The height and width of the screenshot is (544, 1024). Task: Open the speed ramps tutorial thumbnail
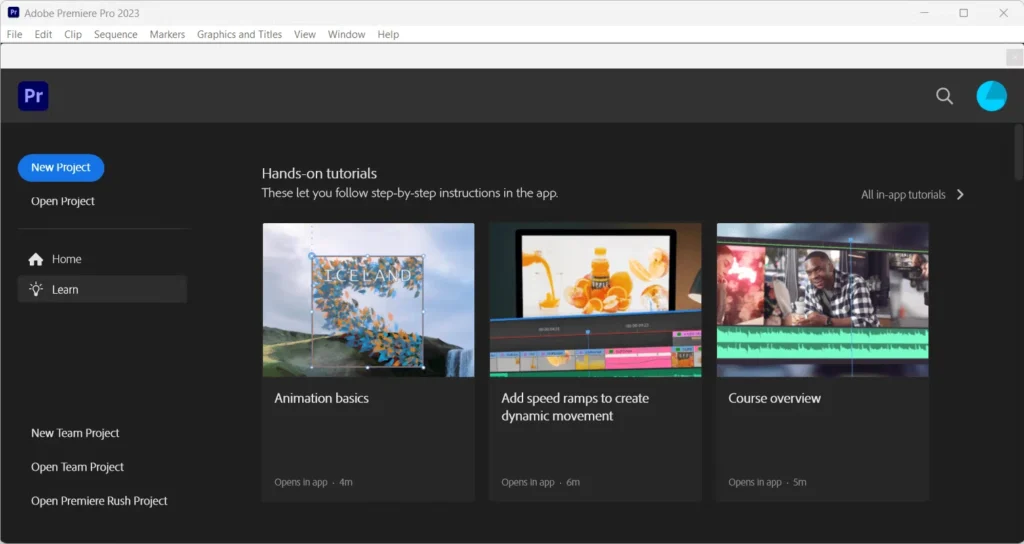[x=595, y=300]
